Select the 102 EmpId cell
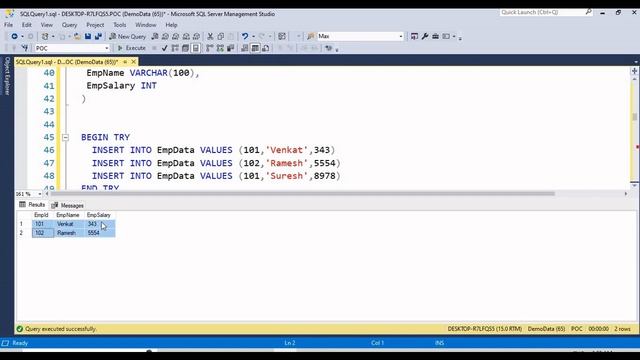The height and width of the screenshot is (360, 640). [43, 233]
